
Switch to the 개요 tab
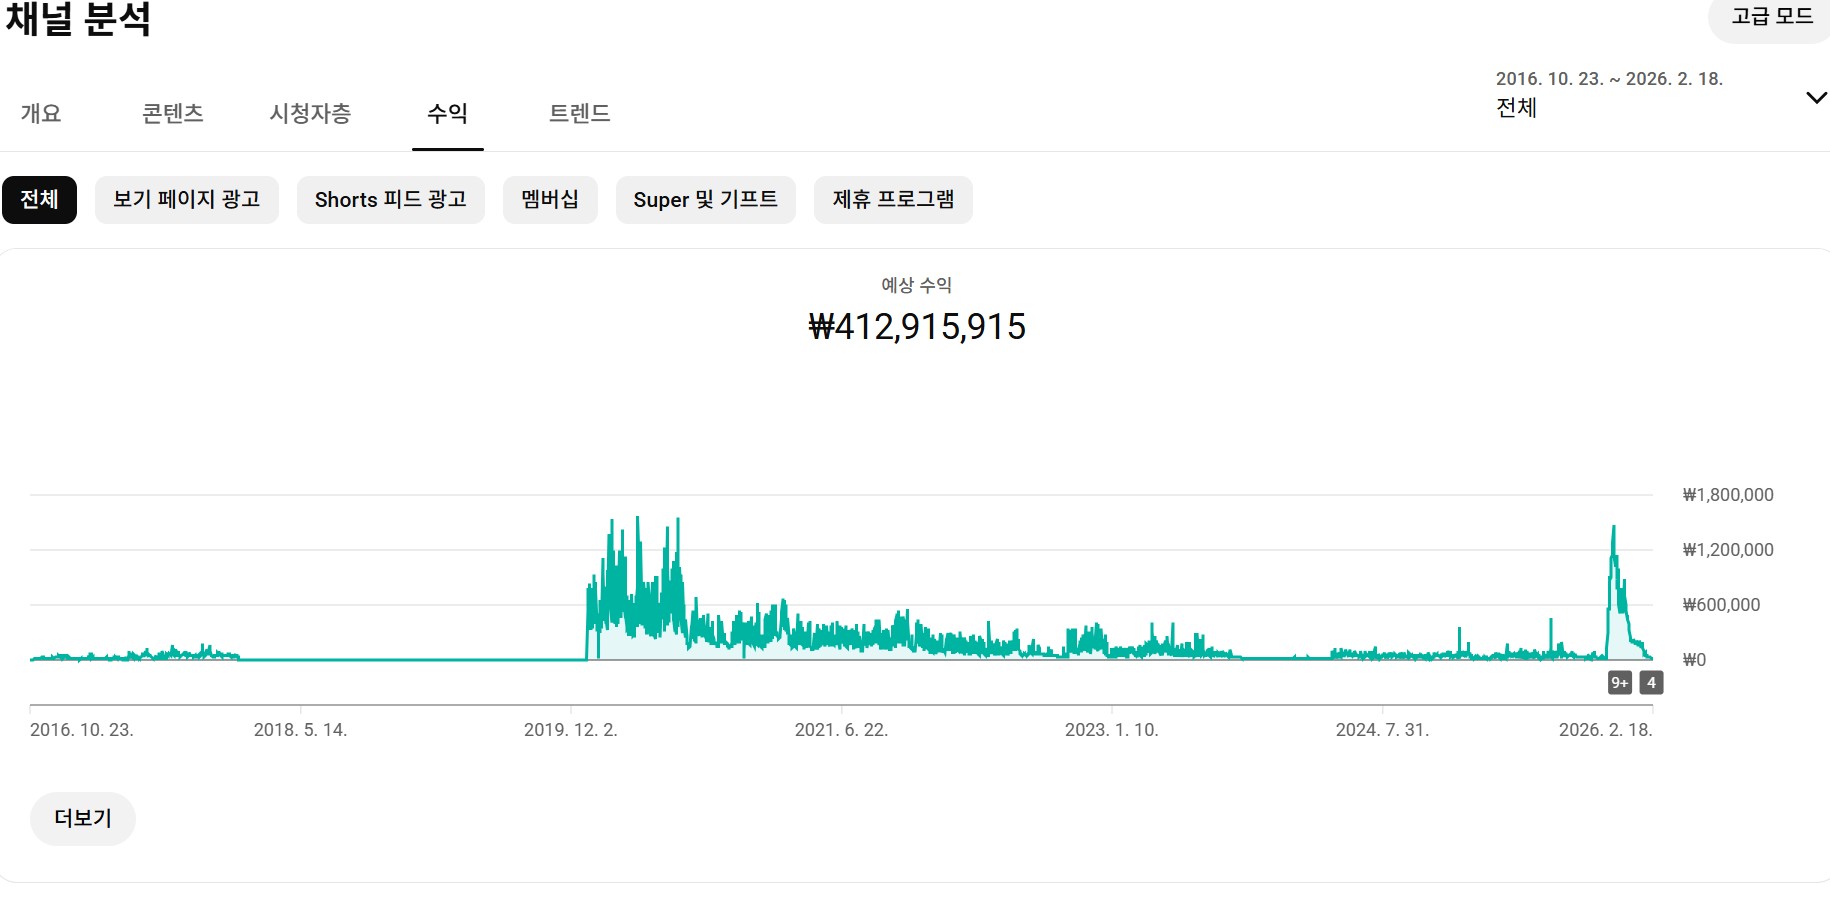tap(41, 114)
